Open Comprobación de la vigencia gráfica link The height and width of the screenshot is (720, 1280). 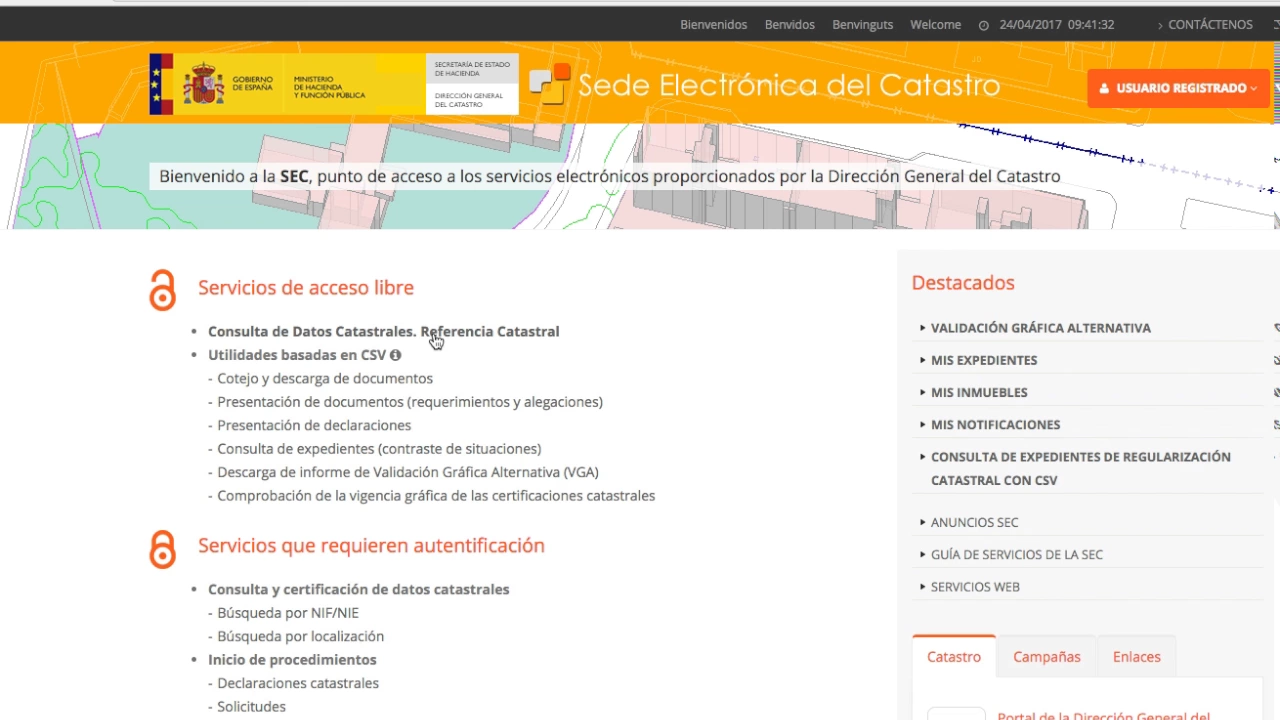click(436, 496)
